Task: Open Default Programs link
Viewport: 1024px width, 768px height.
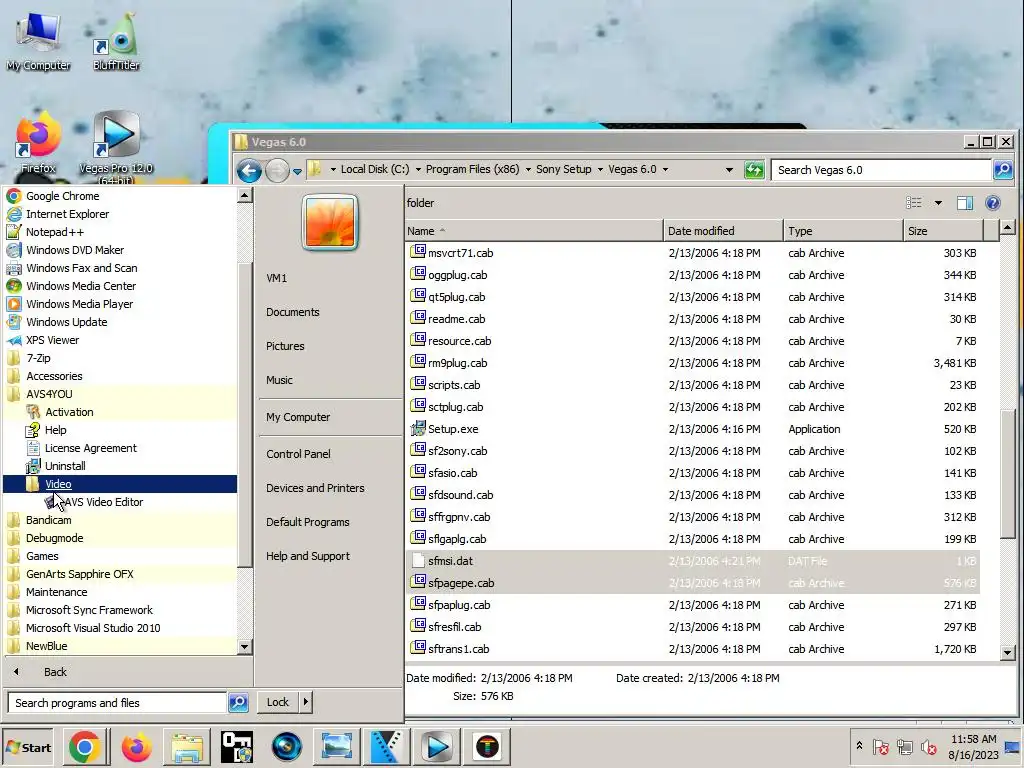Action: pyautogui.click(x=308, y=522)
